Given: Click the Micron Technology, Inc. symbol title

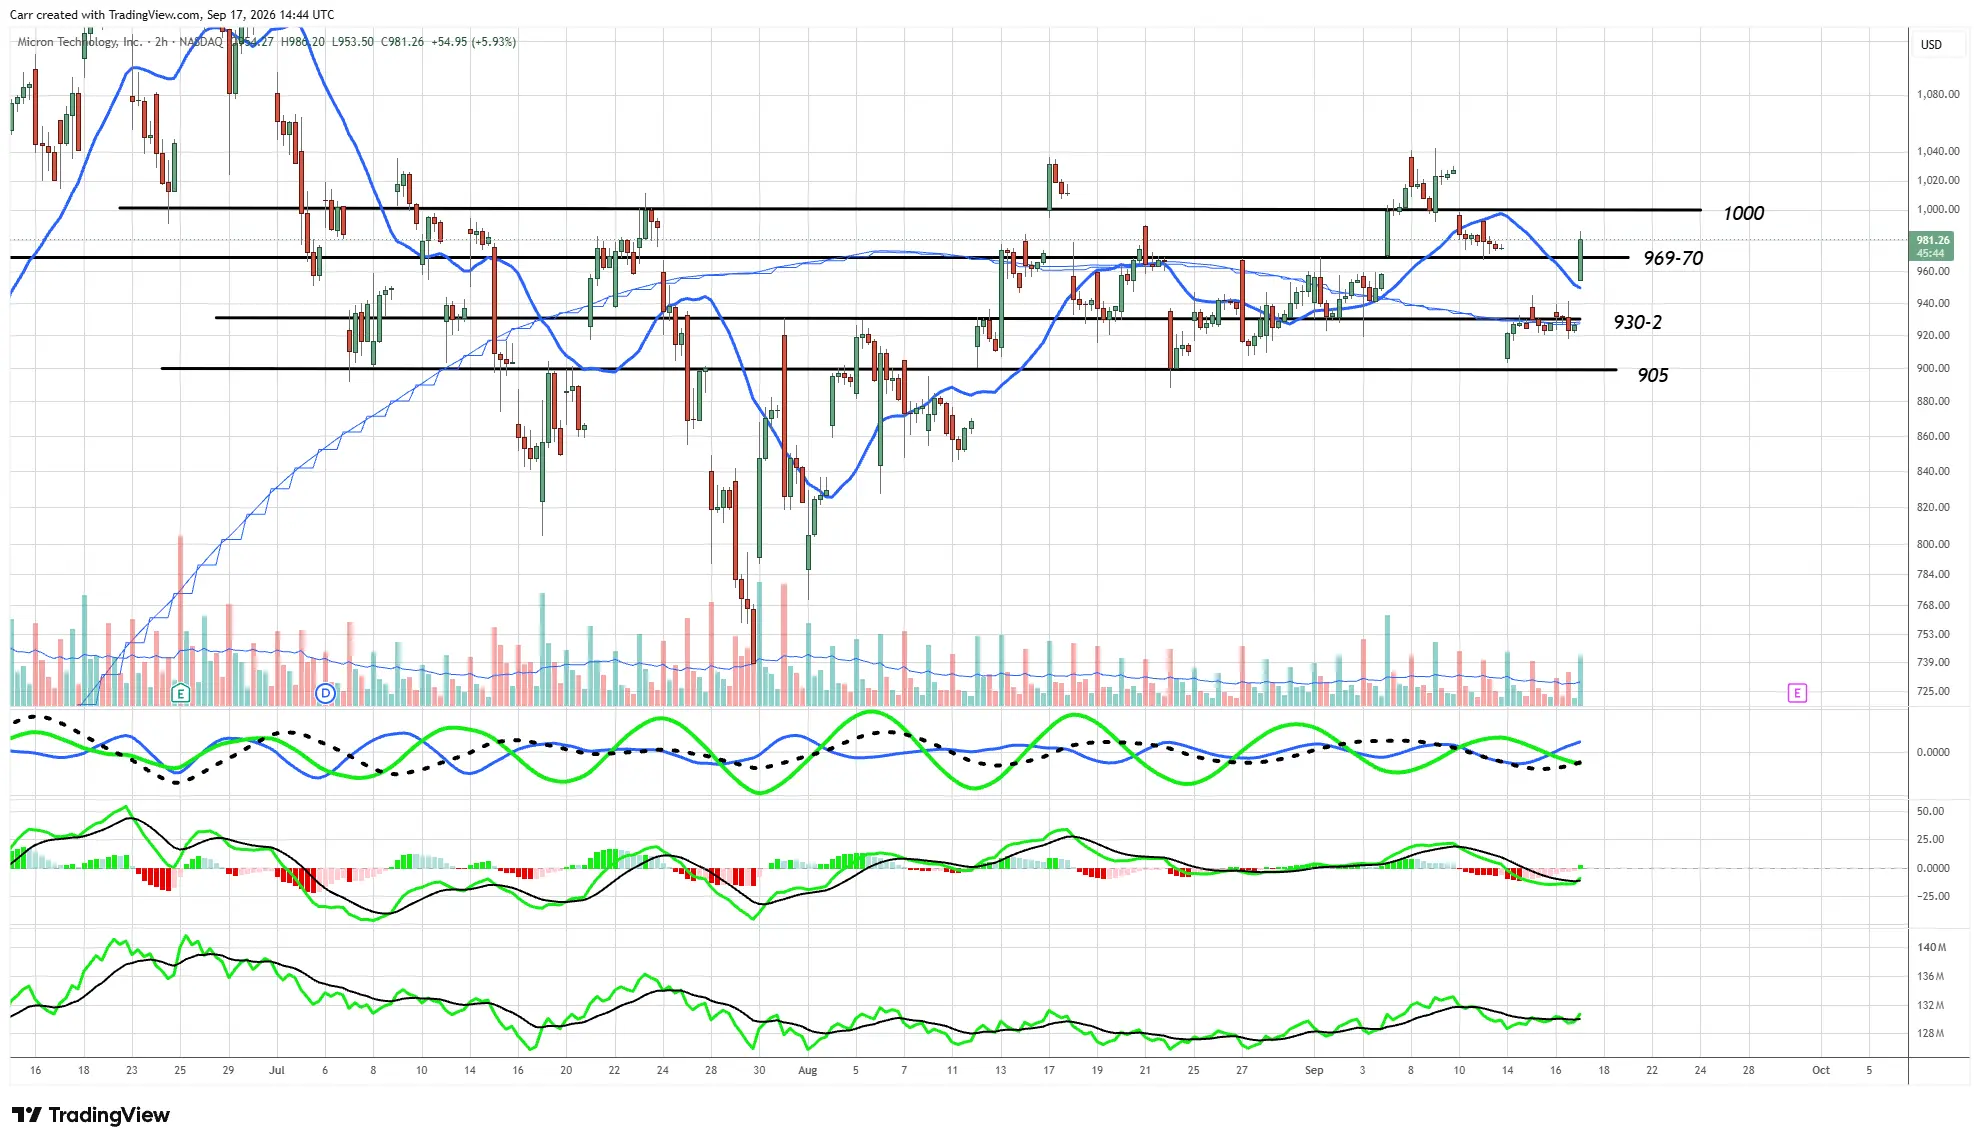Looking at the screenshot, I should pyautogui.click(x=80, y=42).
